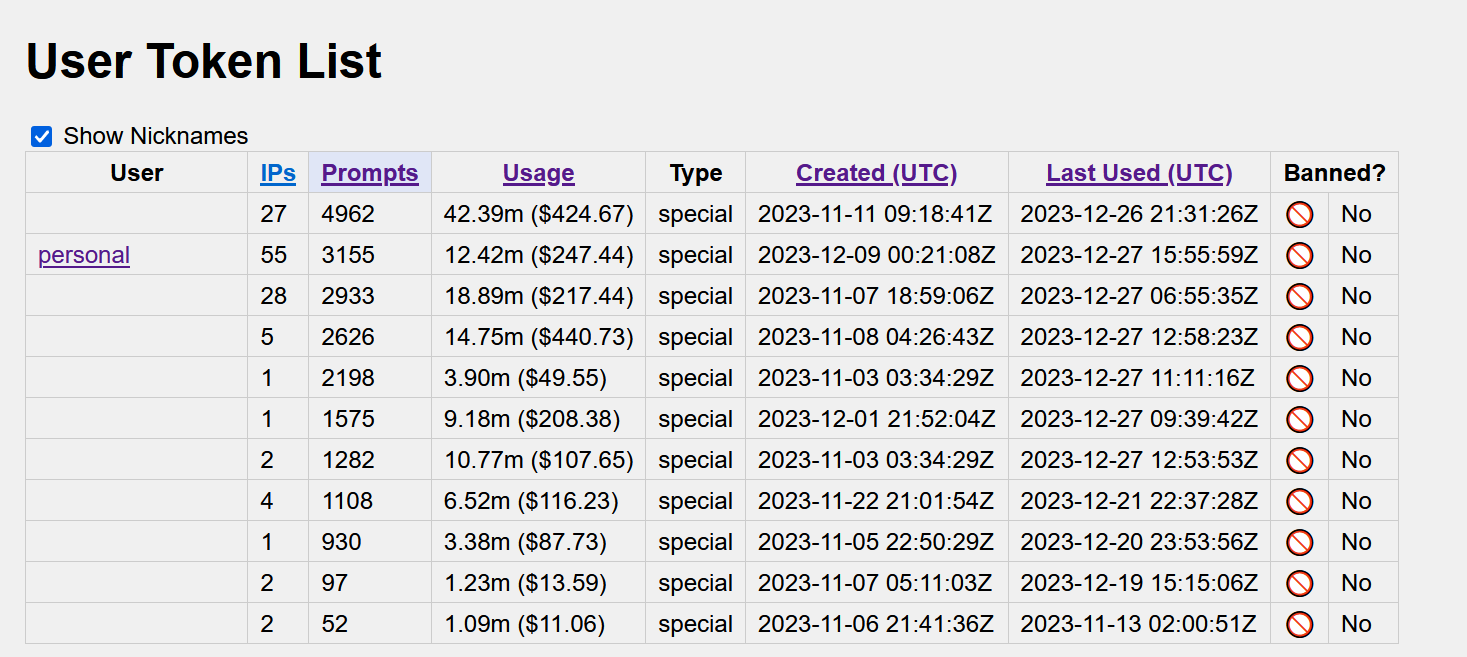Uncheck the Show Nicknames checkbox
This screenshot has width=1467, height=657.
41,136
